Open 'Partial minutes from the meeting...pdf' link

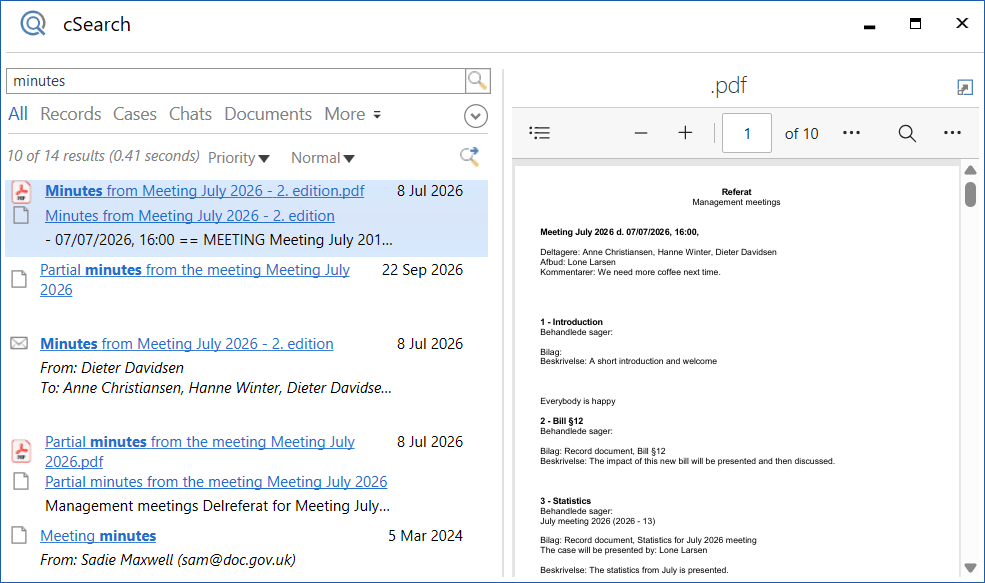click(199, 451)
